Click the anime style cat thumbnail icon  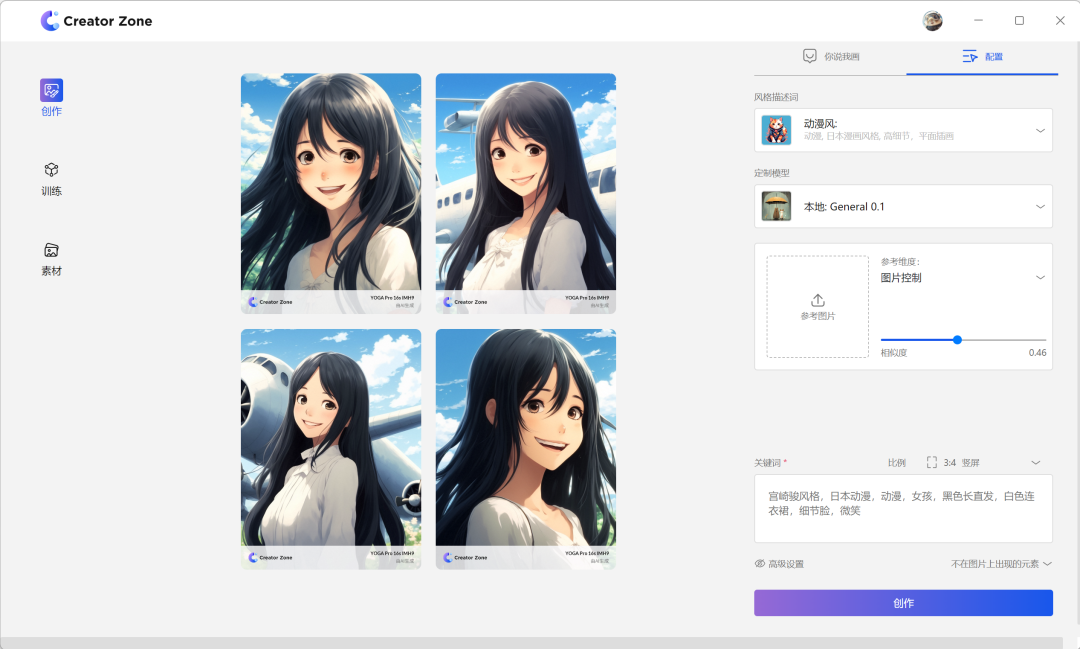(x=776, y=130)
